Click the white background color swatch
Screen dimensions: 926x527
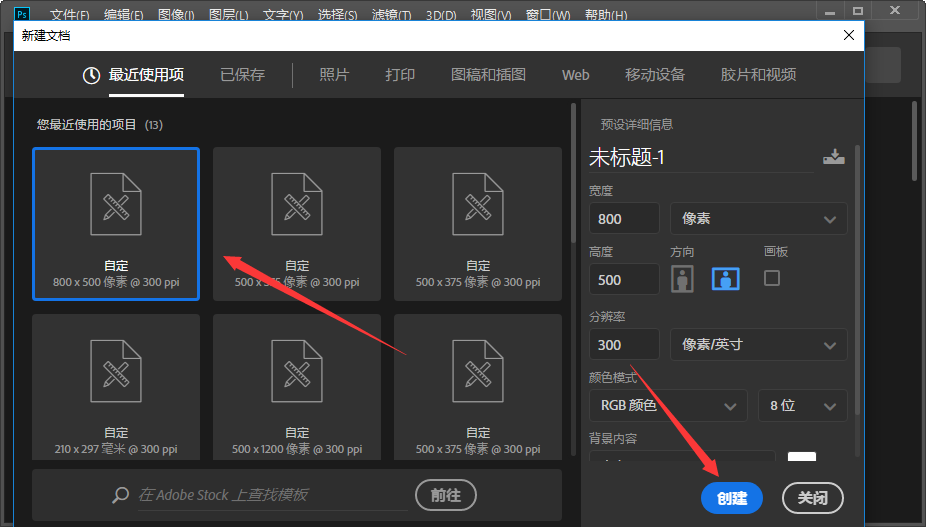pos(802,457)
